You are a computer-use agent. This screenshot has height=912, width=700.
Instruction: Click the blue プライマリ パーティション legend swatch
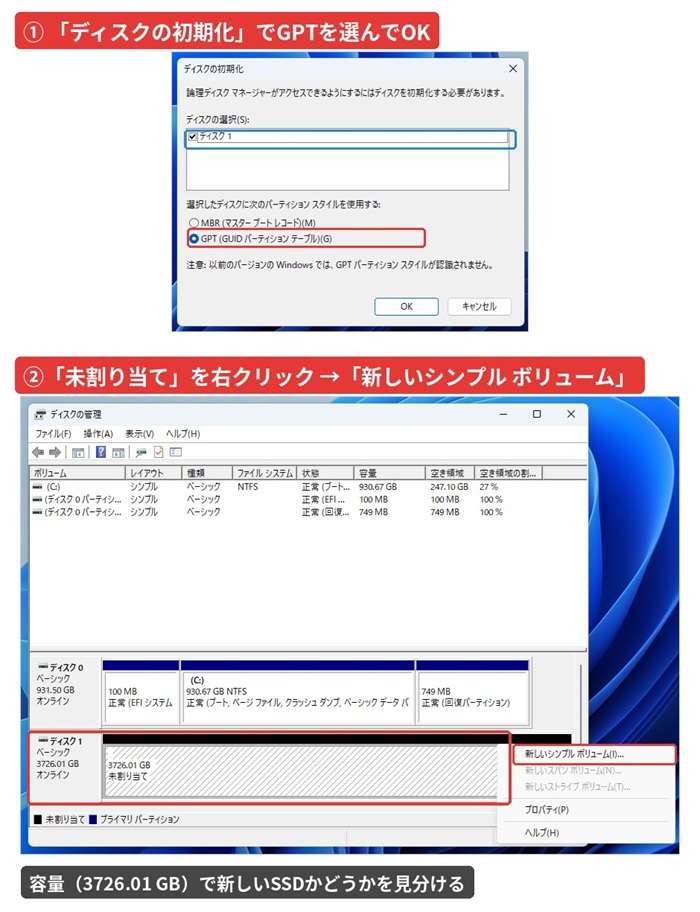pyautogui.click(x=92, y=820)
